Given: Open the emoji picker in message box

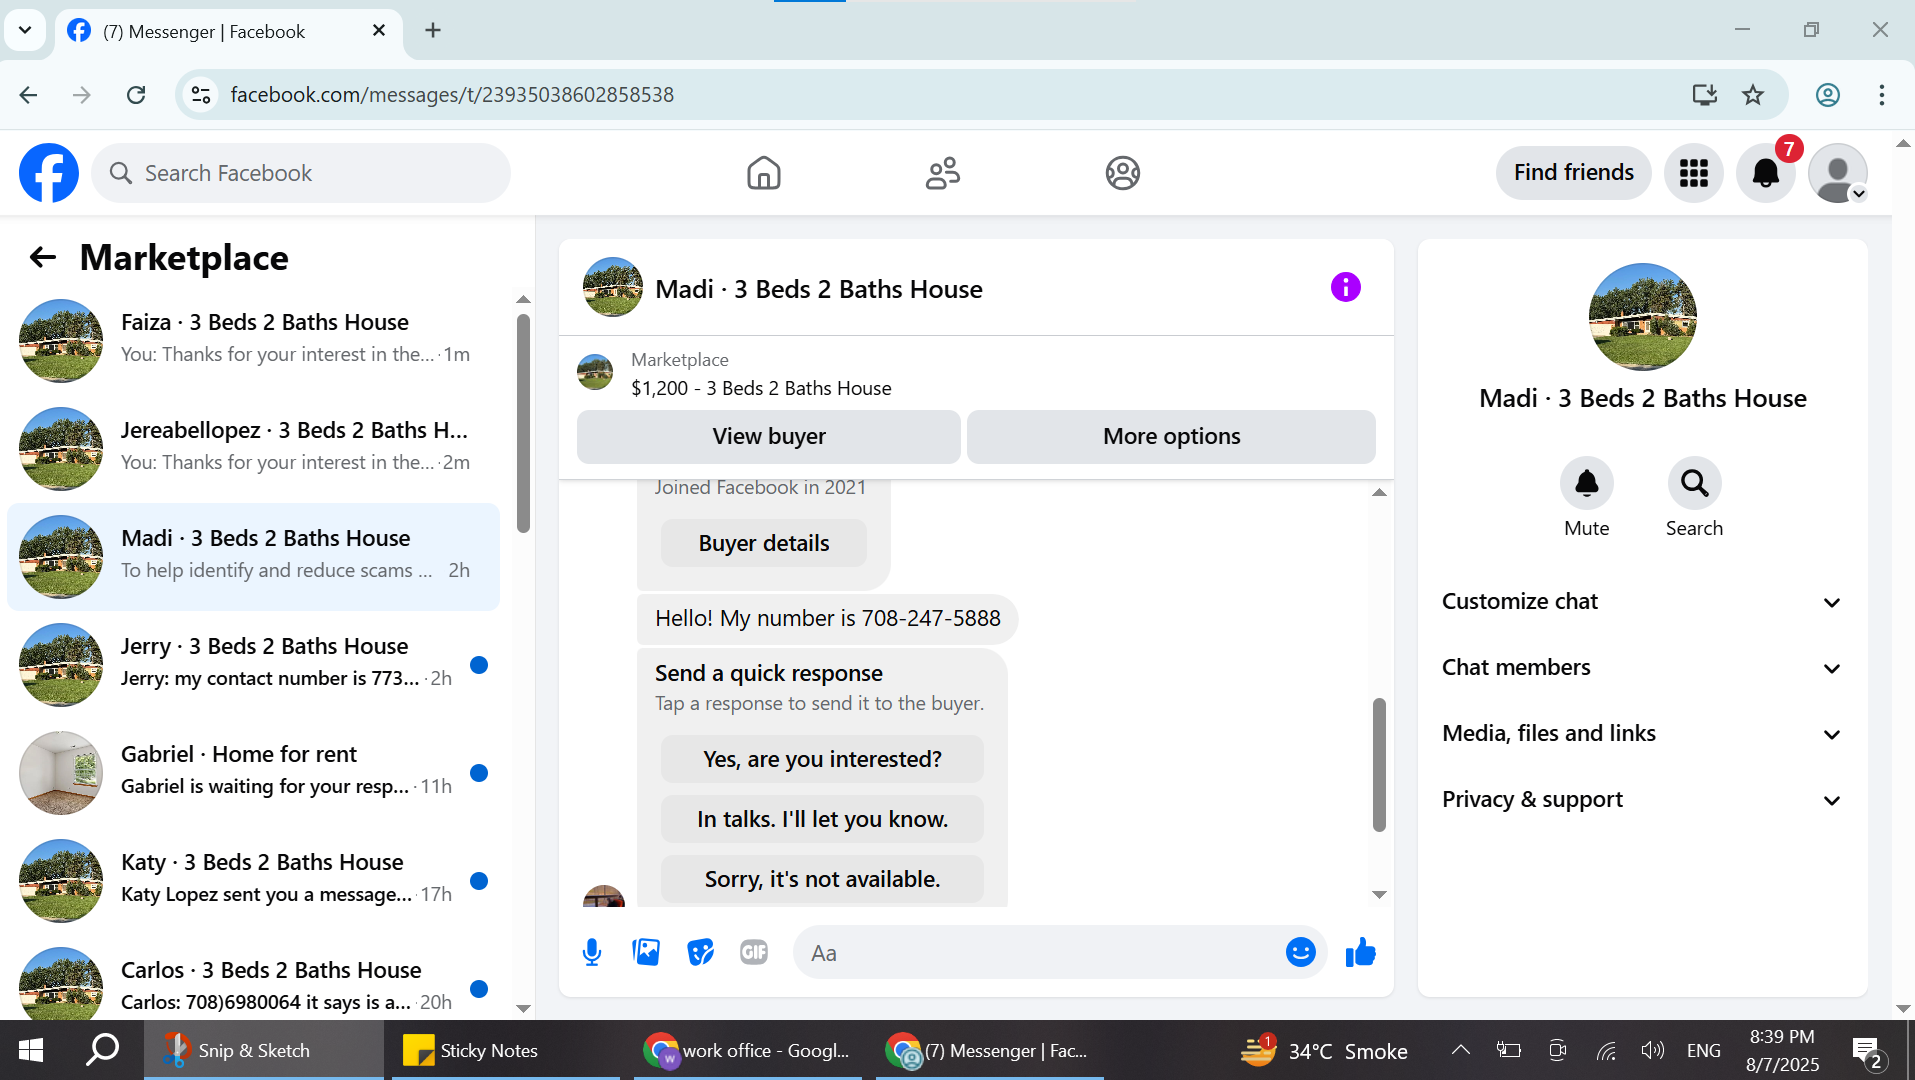Looking at the screenshot, I should (1301, 952).
